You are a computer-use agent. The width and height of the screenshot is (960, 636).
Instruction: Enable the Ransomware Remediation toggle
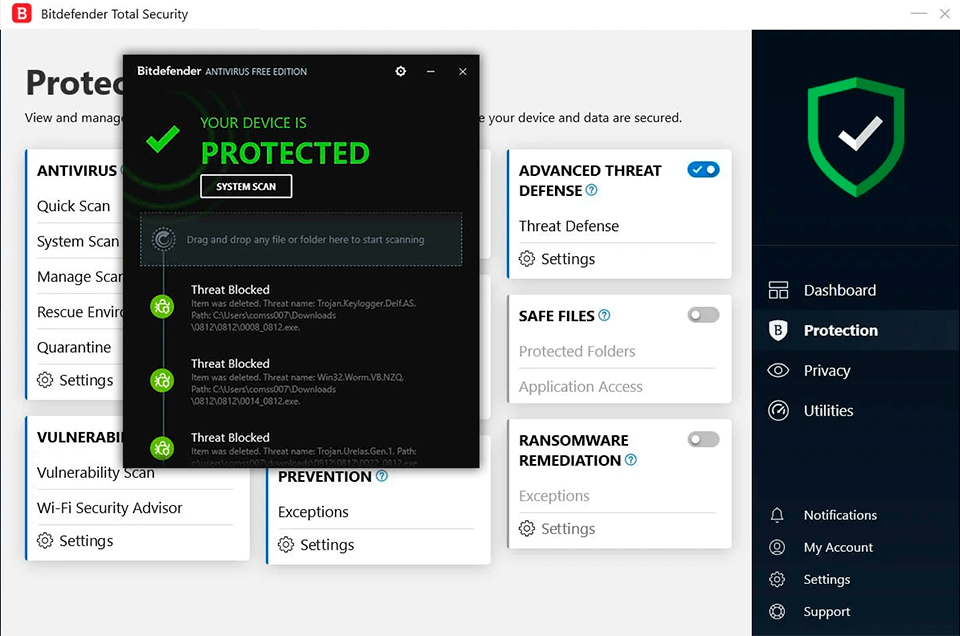703,440
